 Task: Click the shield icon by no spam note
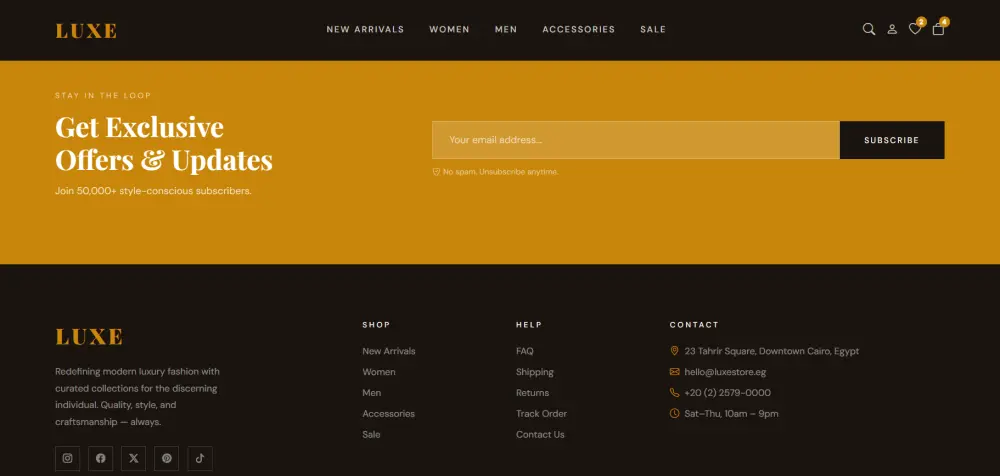436,172
